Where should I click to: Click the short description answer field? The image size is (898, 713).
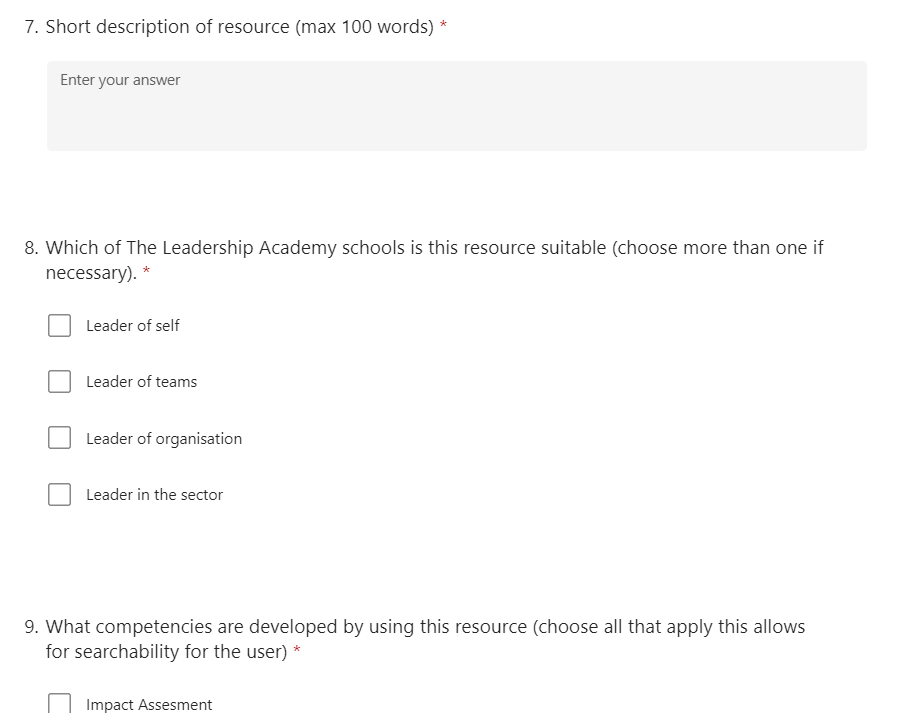(456, 106)
